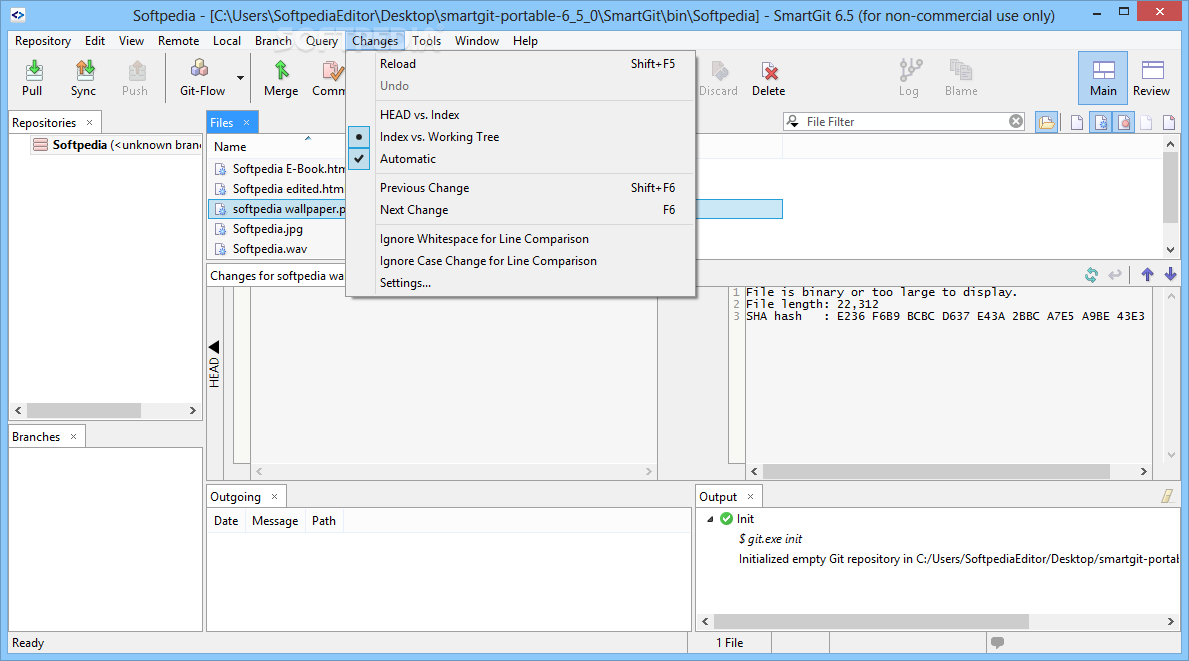Click the Merge toolbar icon
Viewport: 1189px width, 661px height.
[x=281, y=71]
